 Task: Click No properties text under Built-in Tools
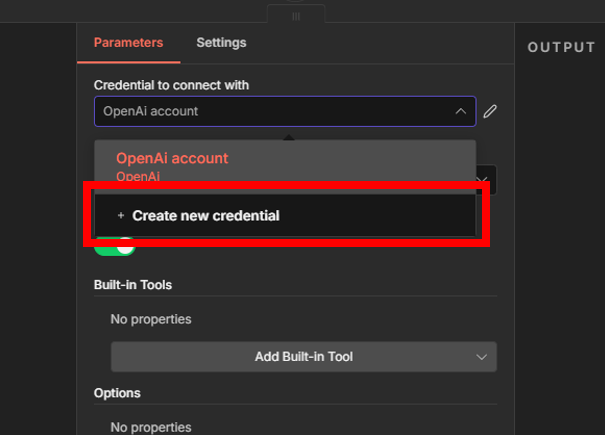[150, 320]
